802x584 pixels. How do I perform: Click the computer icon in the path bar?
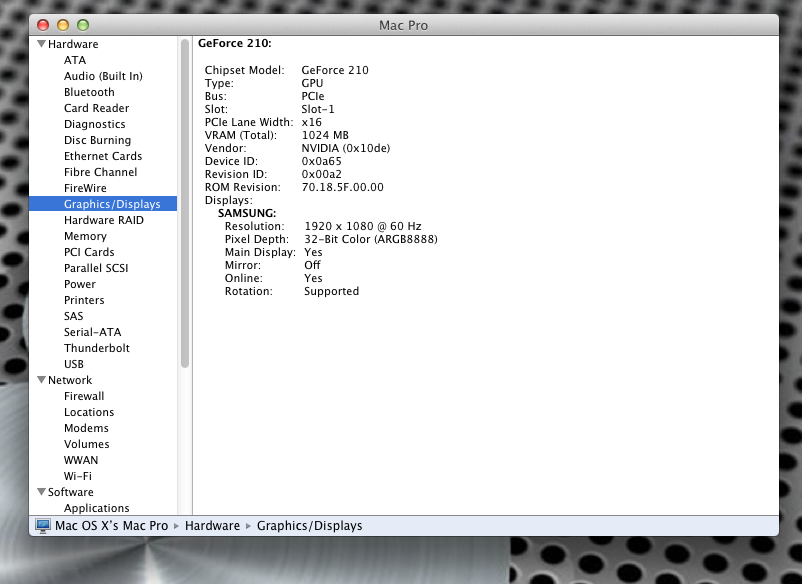pos(43,525)
